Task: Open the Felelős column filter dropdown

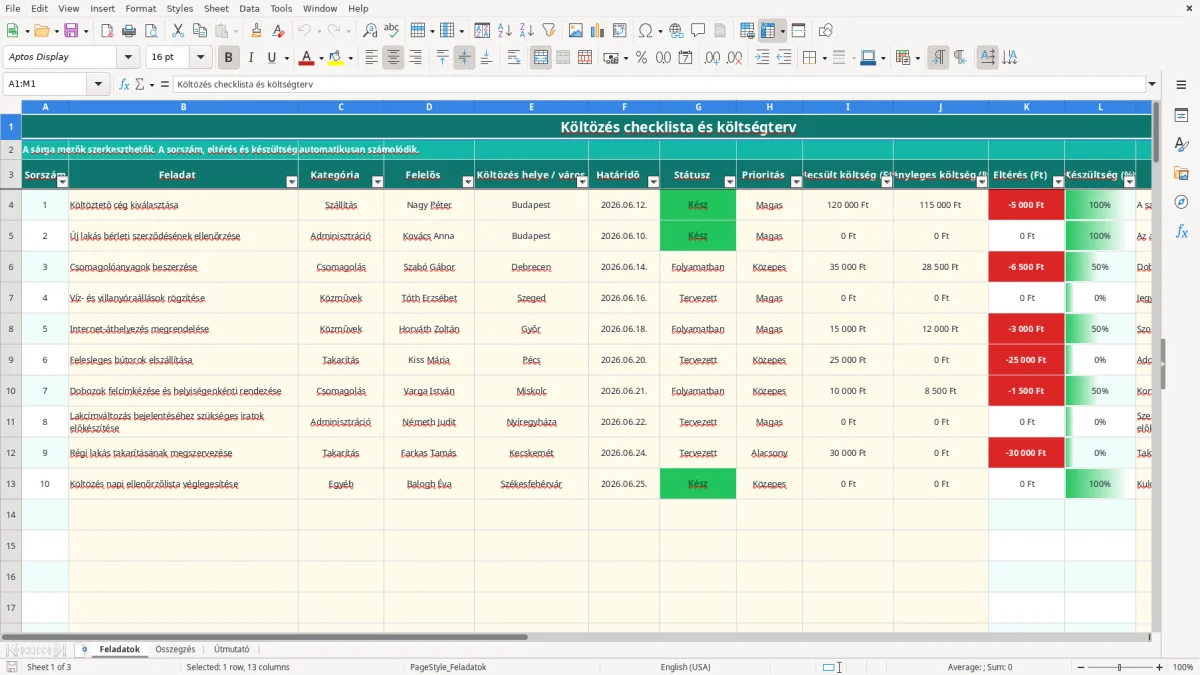Action: pos(467,182)
